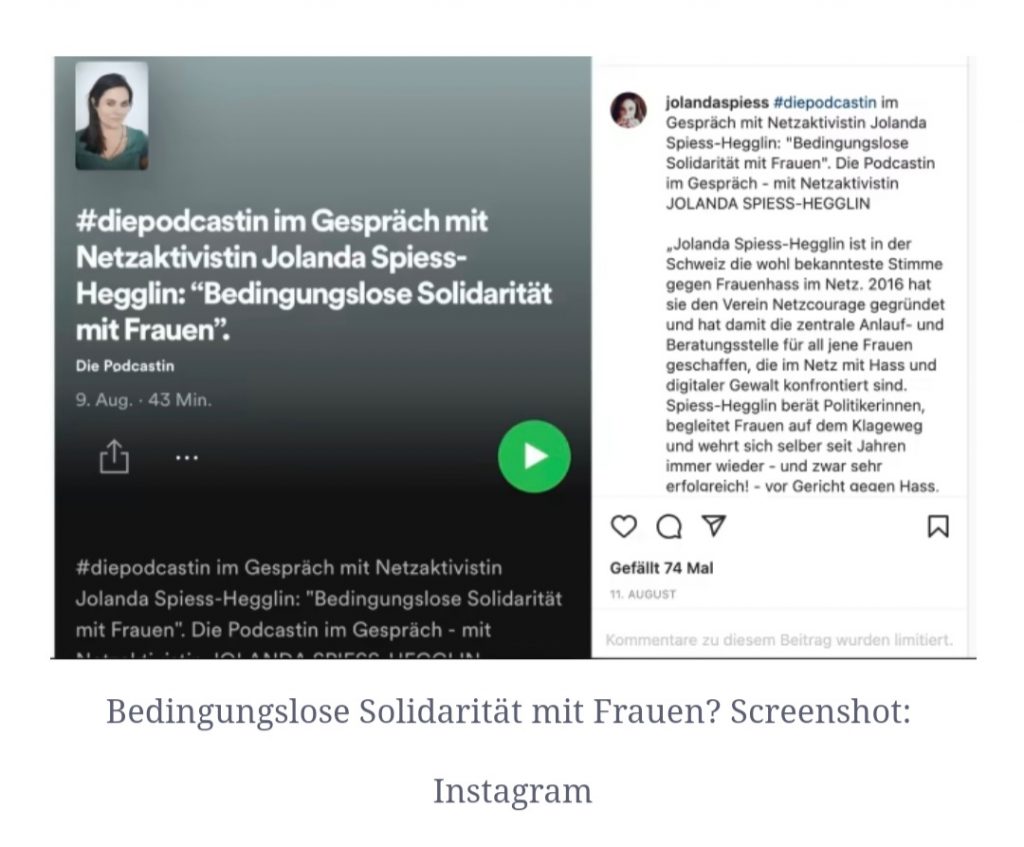The image size is (1024, 847).
Task: Click the episode description below the player
Action: (x=319, y=607)
